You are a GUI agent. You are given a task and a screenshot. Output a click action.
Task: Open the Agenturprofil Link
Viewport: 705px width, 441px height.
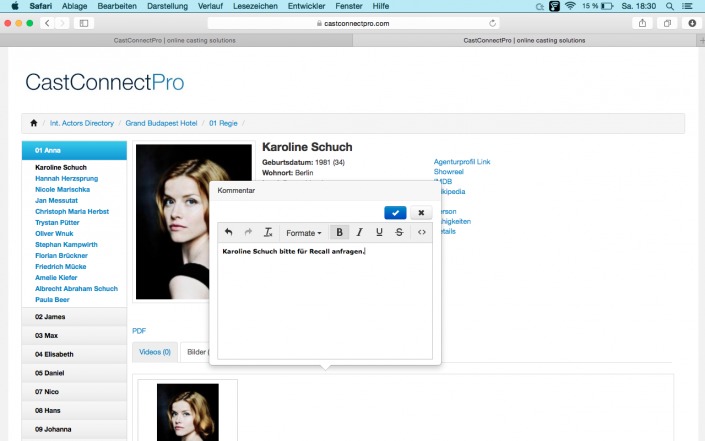462,162
